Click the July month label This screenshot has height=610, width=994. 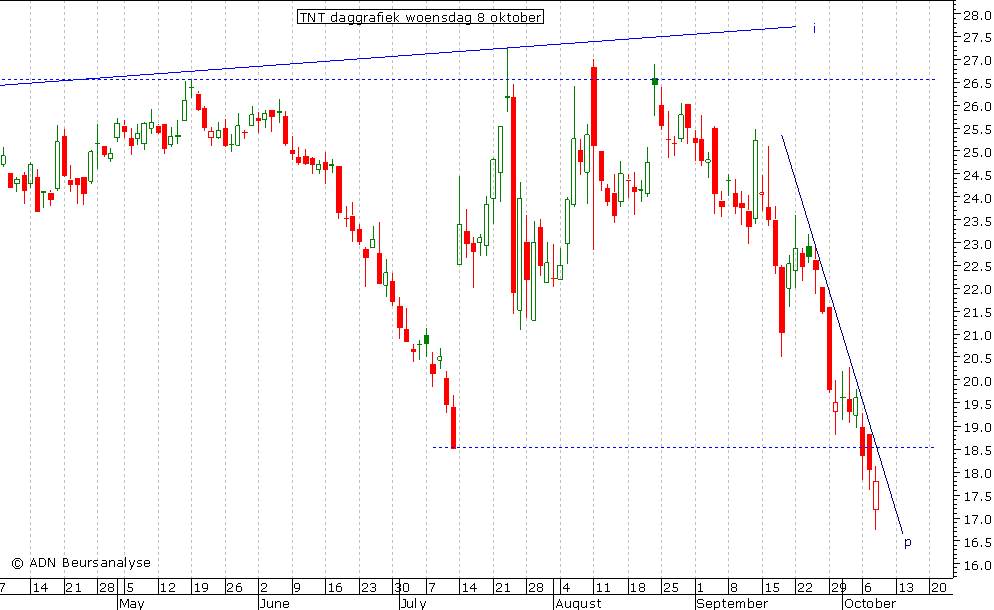[413, 603]
